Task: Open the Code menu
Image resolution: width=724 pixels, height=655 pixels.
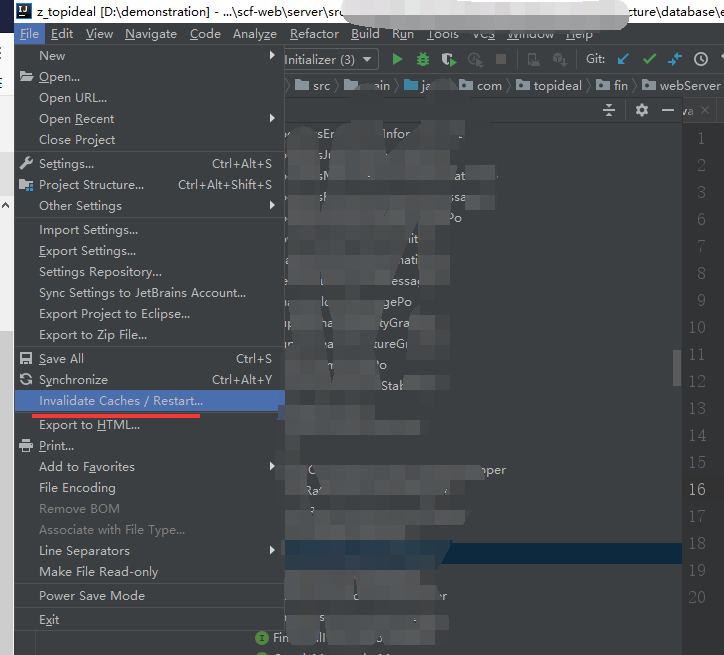Action: (x=205, y=34)
